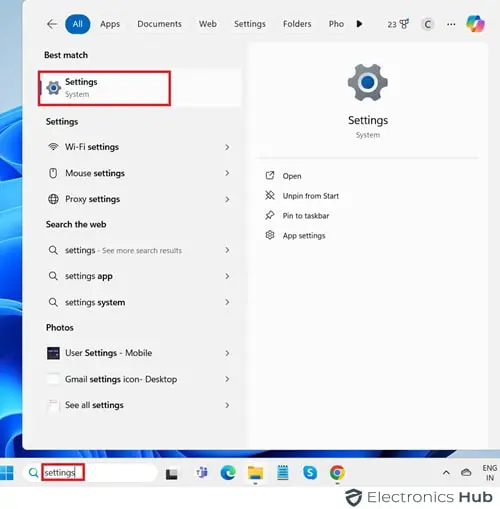The width and height of the screenshot is (500, 509).
Task: Switch to the Documents filter tab
Action: pyautogui.click(x=159, y=24)
